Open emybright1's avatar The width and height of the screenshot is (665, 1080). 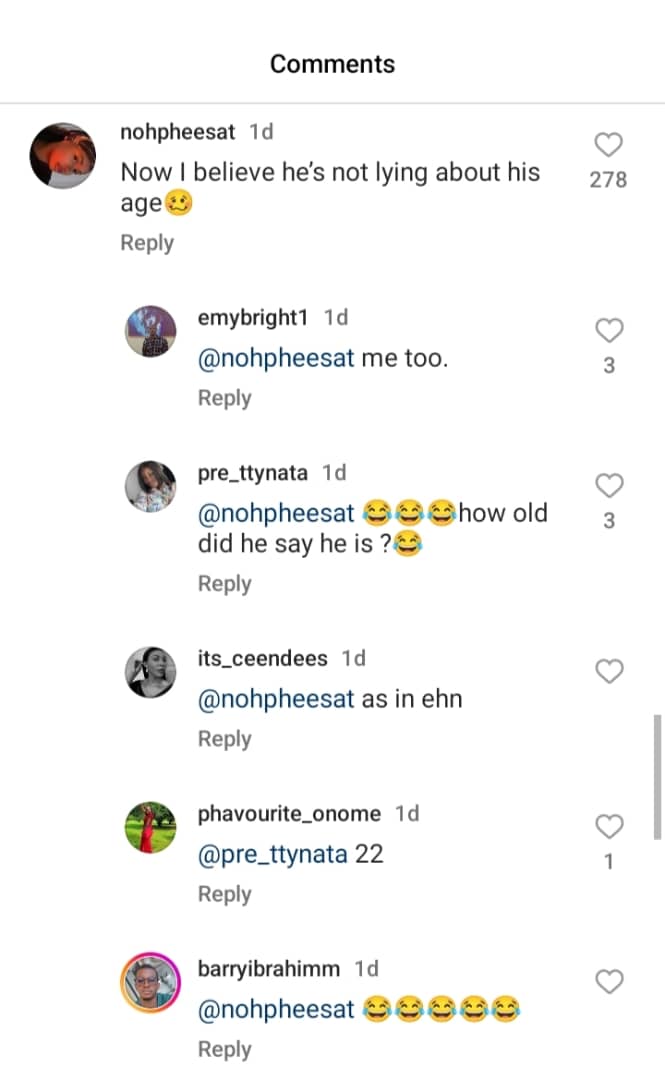pyautogui.click(x=150, y=330)
